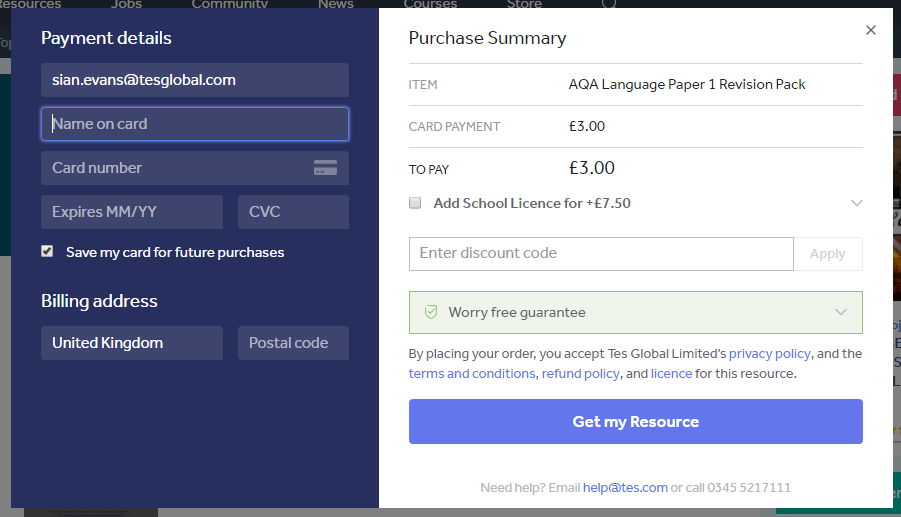Toggle Save my card for future purchases
Viewport: 901px width, 517px height.
tap(47, 252)
